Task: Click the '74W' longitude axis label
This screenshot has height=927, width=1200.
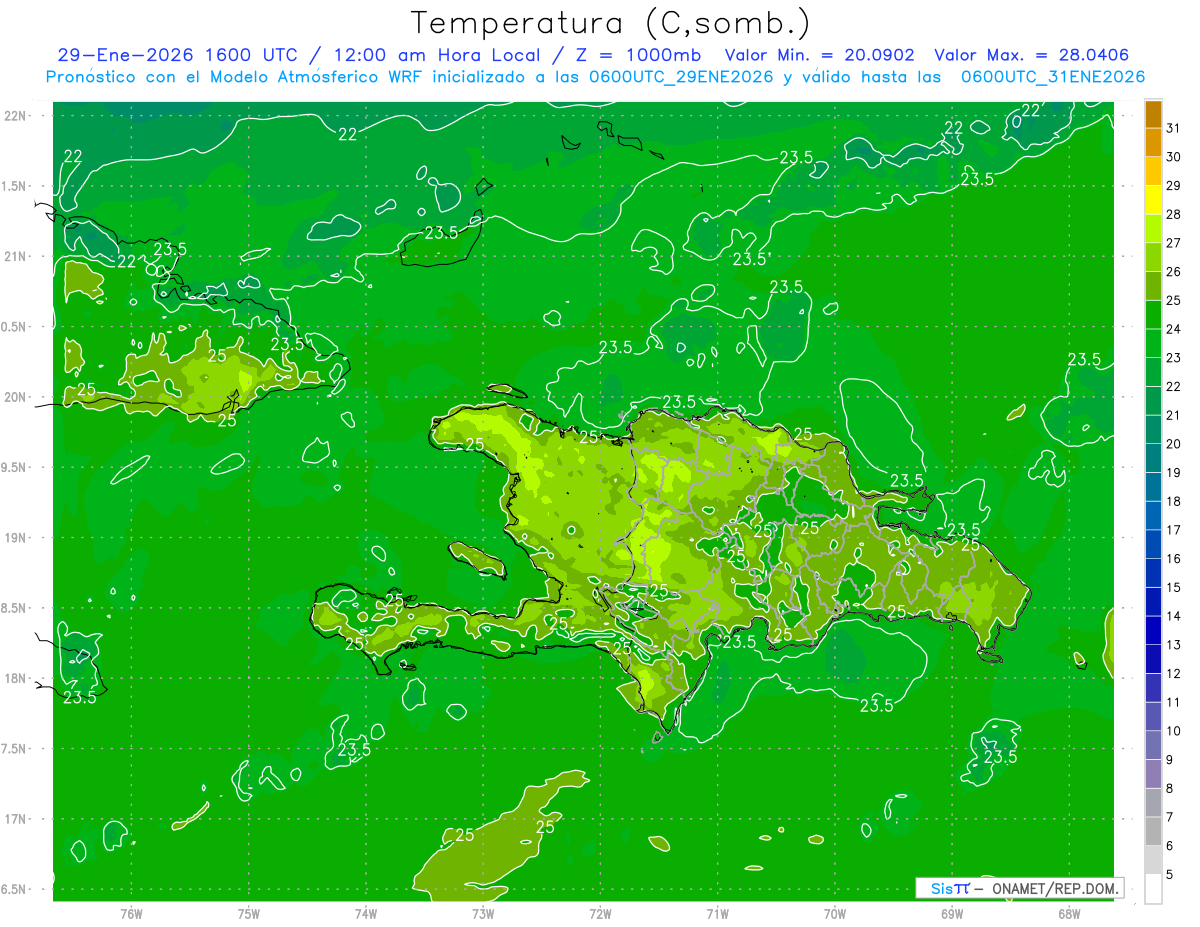Action: [365, 913]
